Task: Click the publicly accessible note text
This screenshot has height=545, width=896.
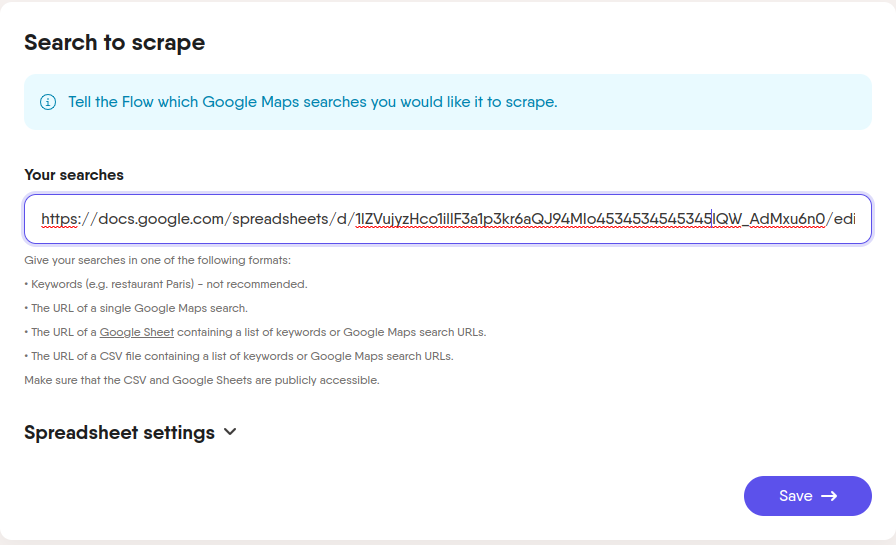Action: 202,380
